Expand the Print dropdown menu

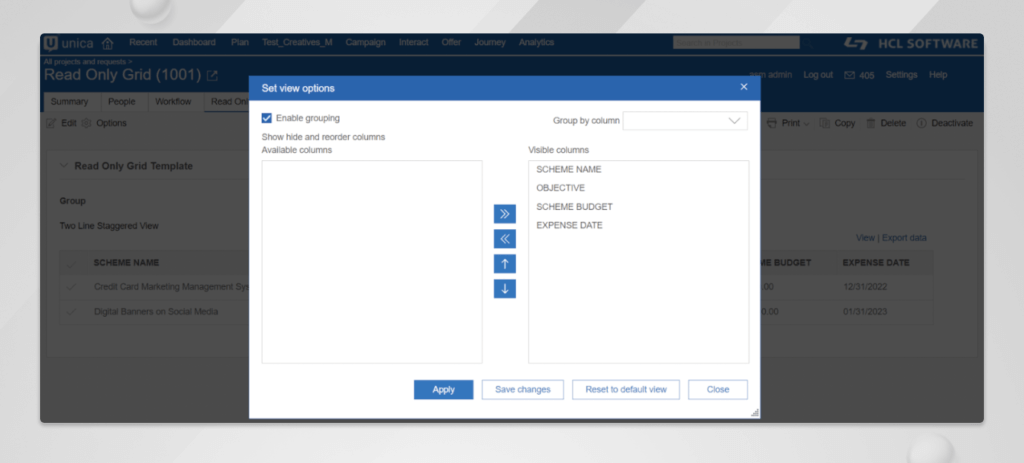tap(791, 123)
